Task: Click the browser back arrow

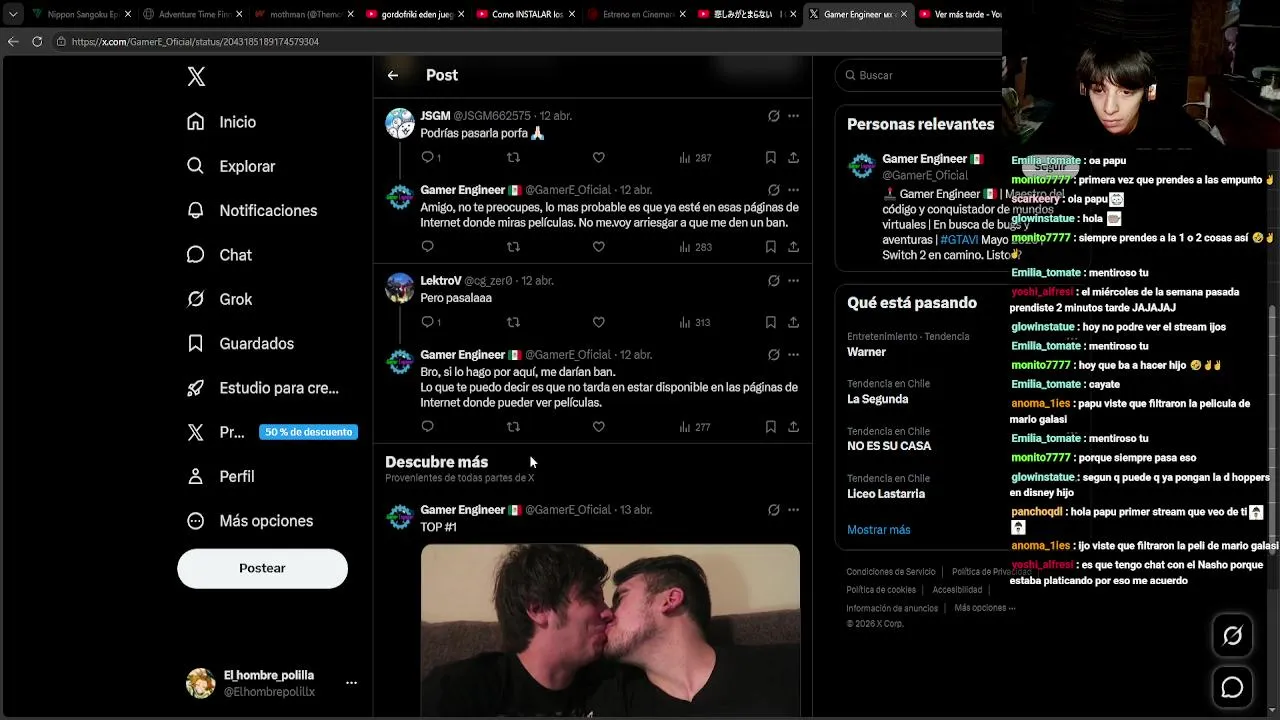Action: coord(13,42)
